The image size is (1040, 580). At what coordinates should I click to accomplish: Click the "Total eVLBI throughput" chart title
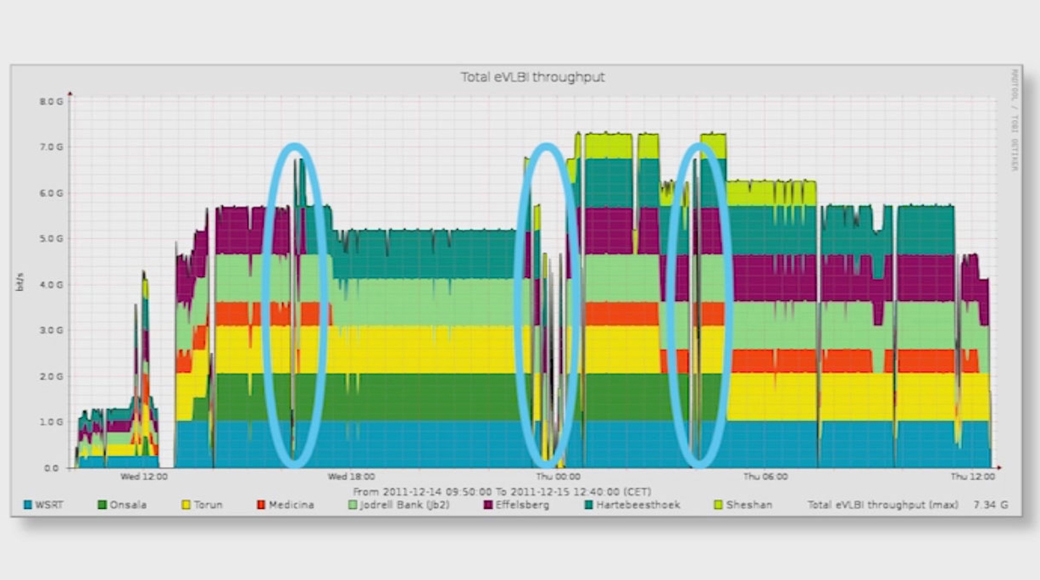(x=532, y=77)
